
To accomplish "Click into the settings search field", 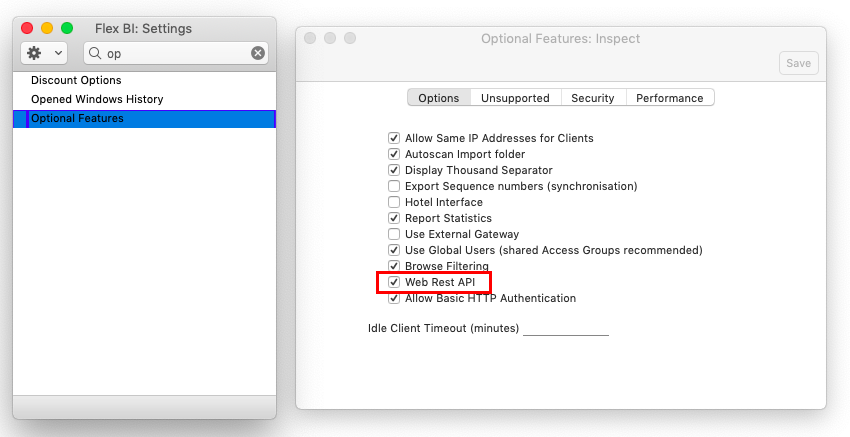I will click(x=175, y=53).
